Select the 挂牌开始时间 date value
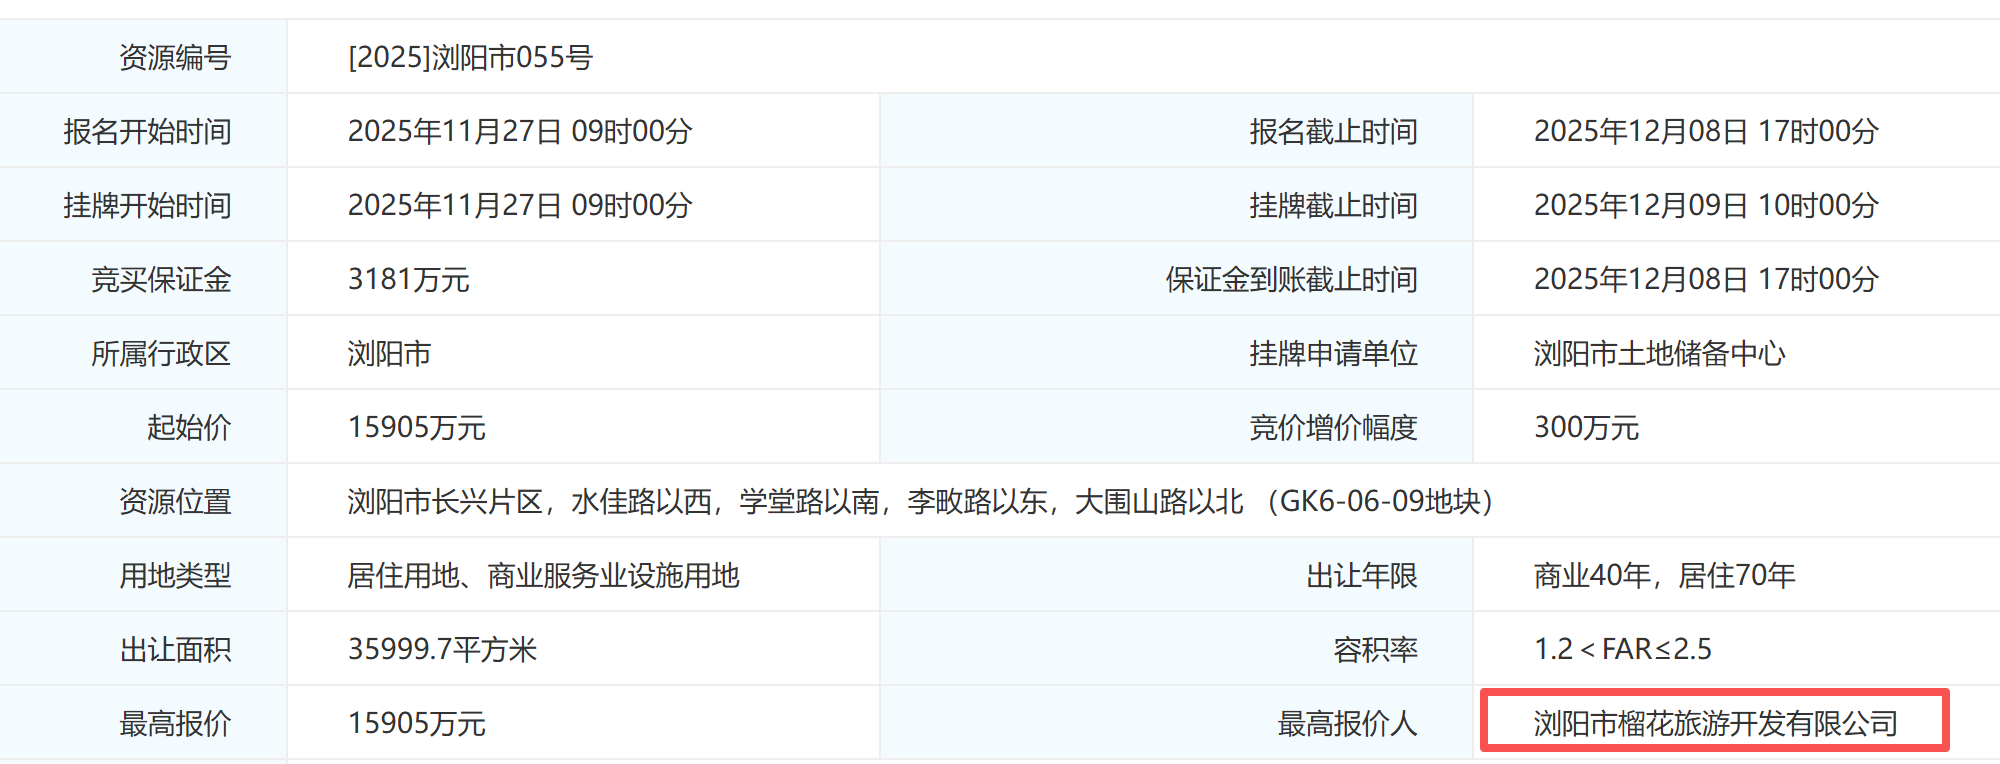Image resolution: width=2000 pixels, height=764 pixels. (x=519, y=205)
